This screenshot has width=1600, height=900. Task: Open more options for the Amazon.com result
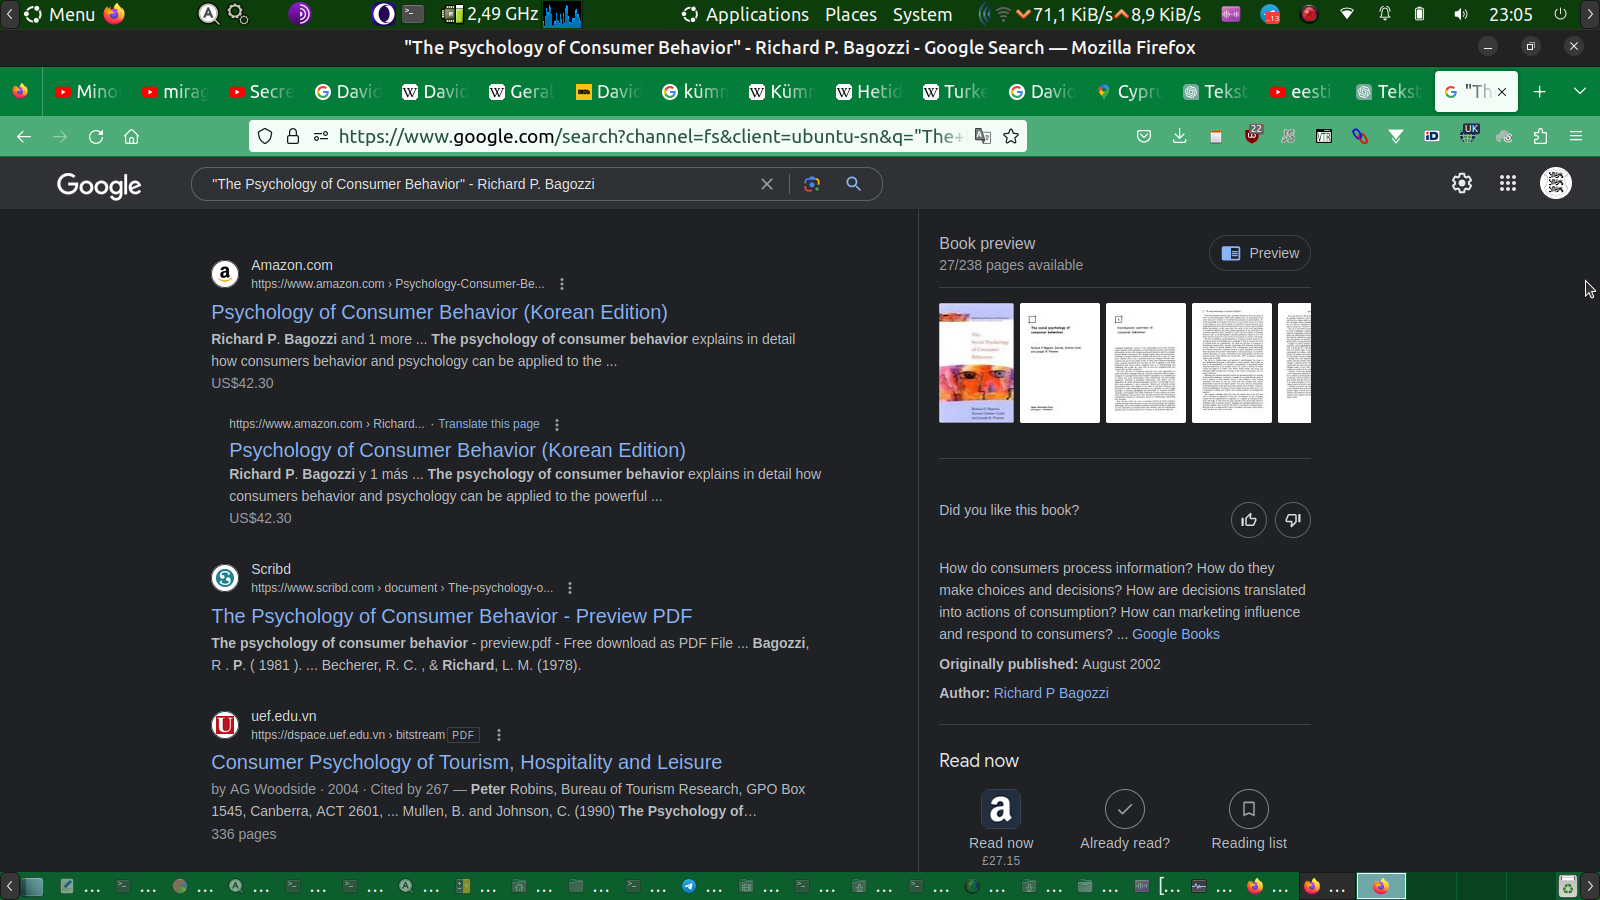(562, 284)
